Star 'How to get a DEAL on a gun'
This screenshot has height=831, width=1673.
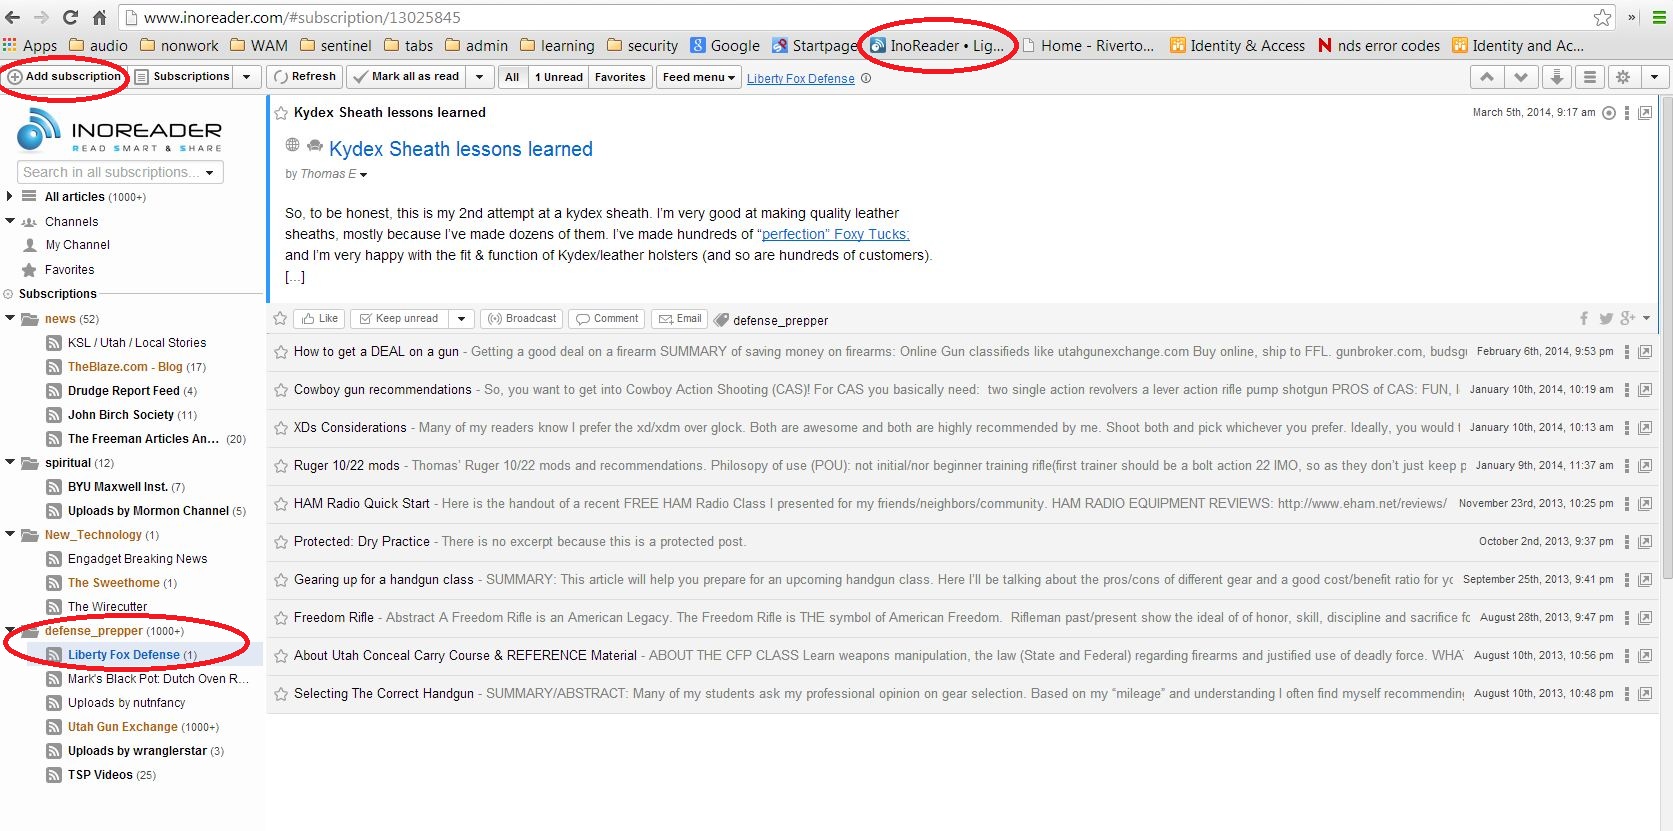[x=281, y=352]
